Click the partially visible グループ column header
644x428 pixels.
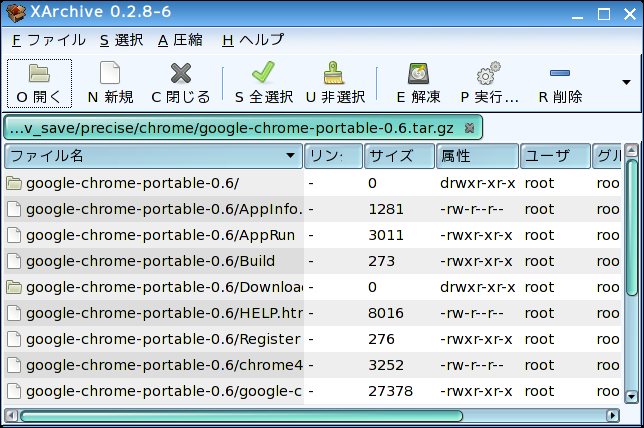tap(607, 156)
